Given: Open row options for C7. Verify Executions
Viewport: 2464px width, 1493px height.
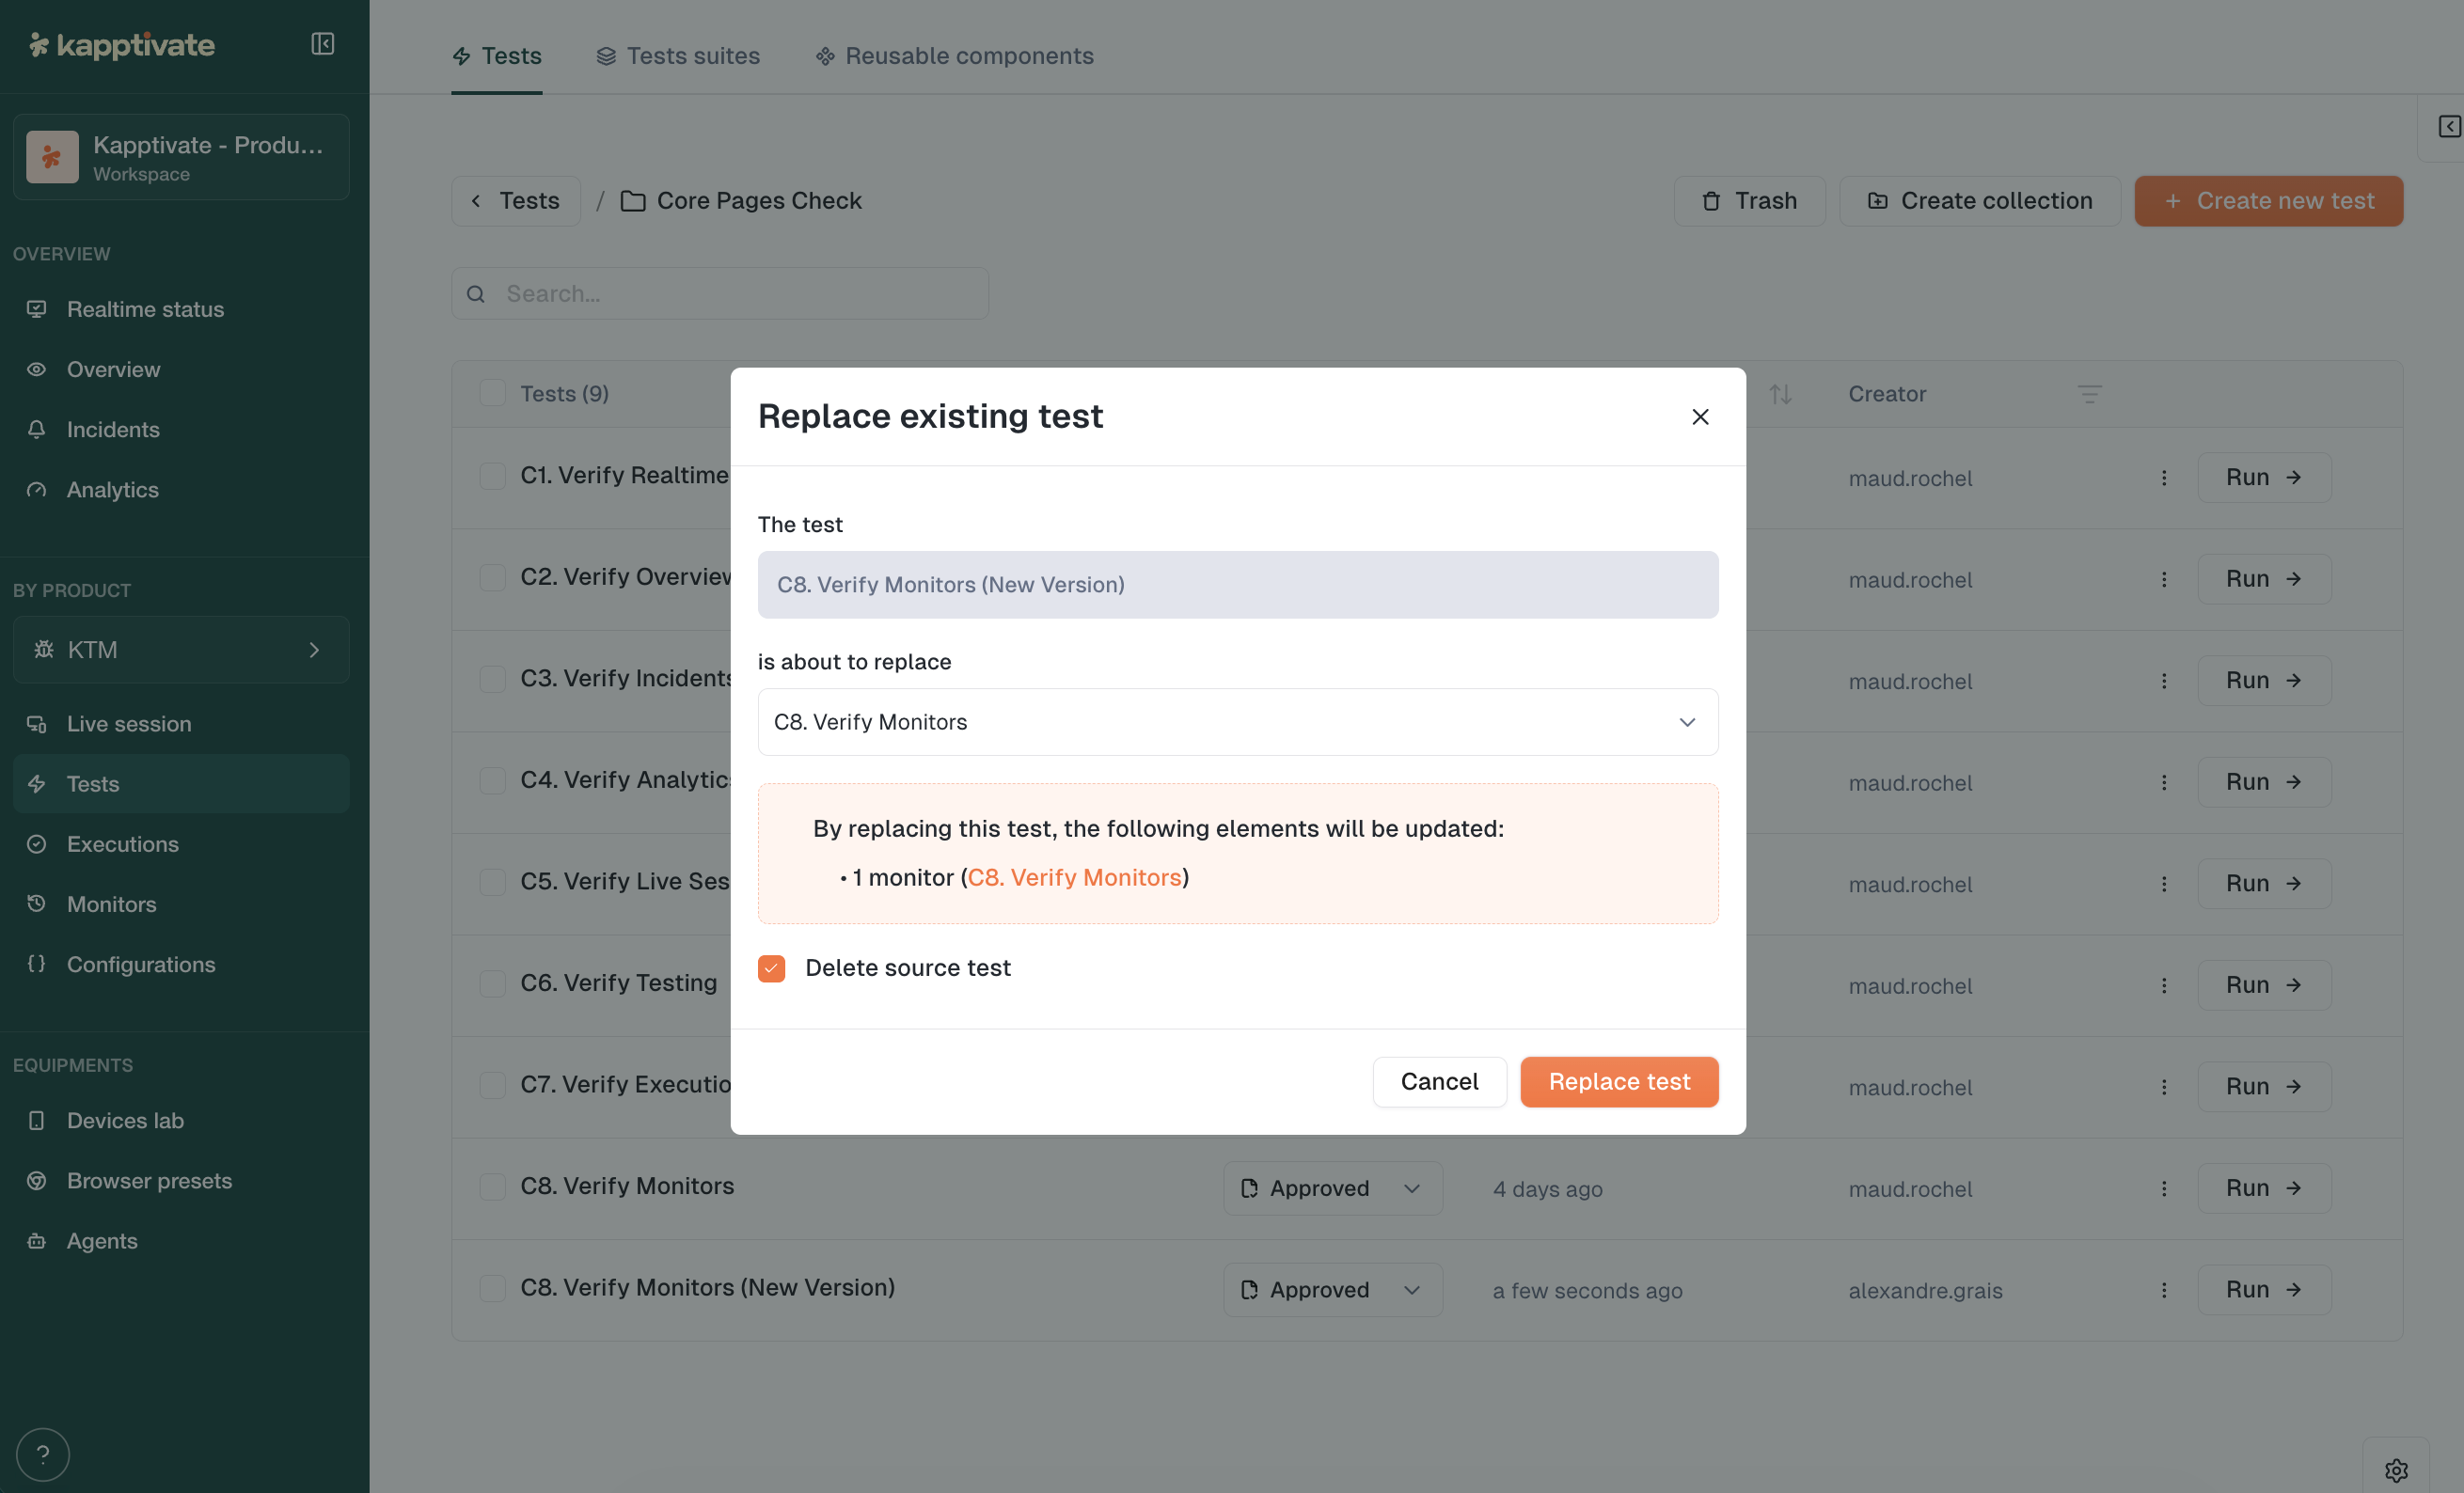Looking at the screenshot, I should [x=2164, y=1087].
